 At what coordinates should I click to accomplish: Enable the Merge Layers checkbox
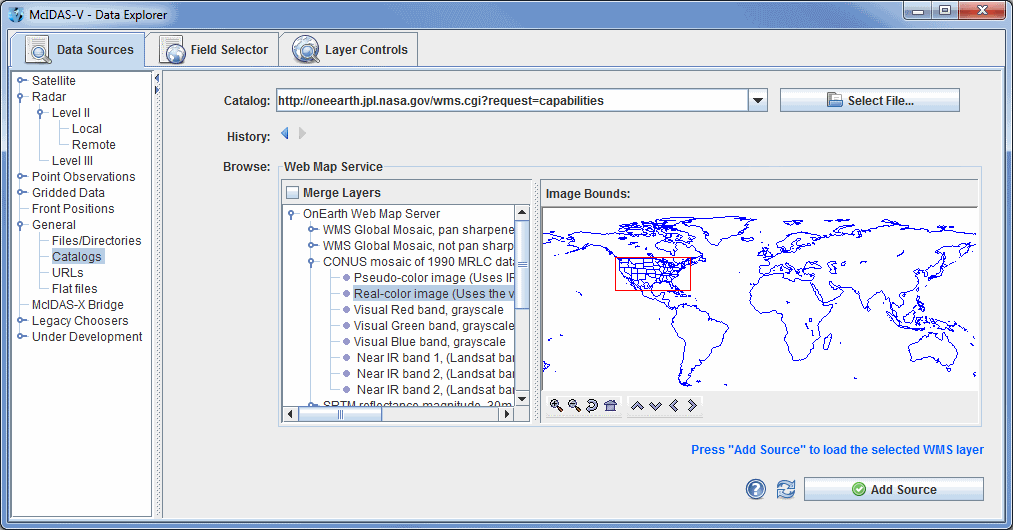pos(292,193)
